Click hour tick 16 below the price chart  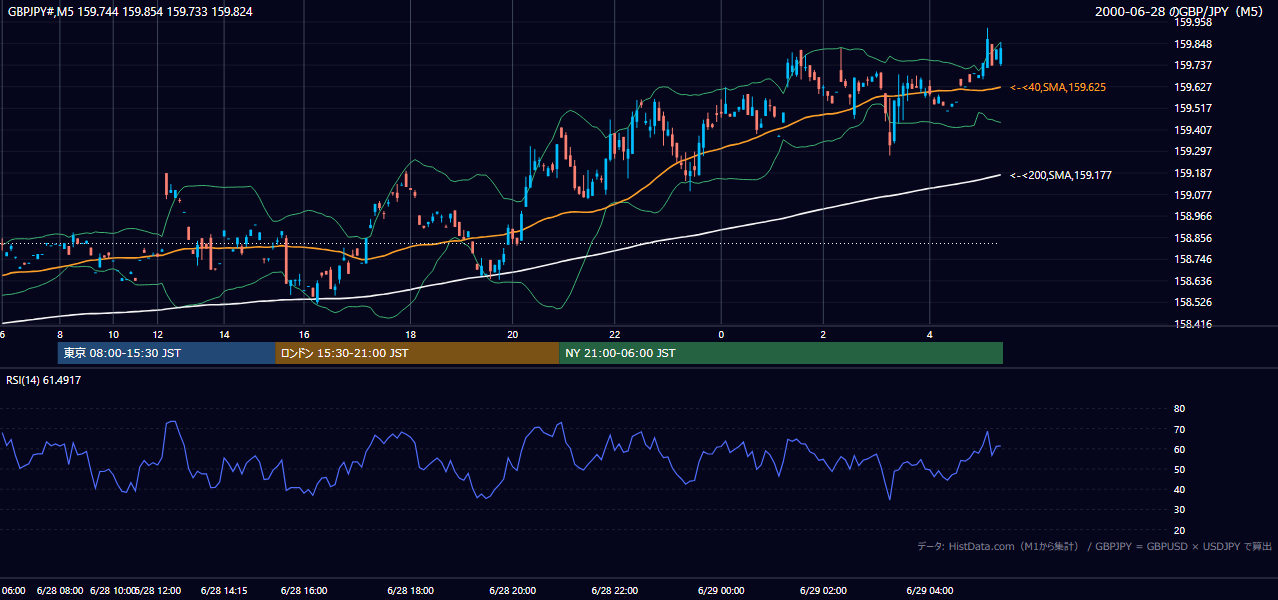[x=304, y=334]
